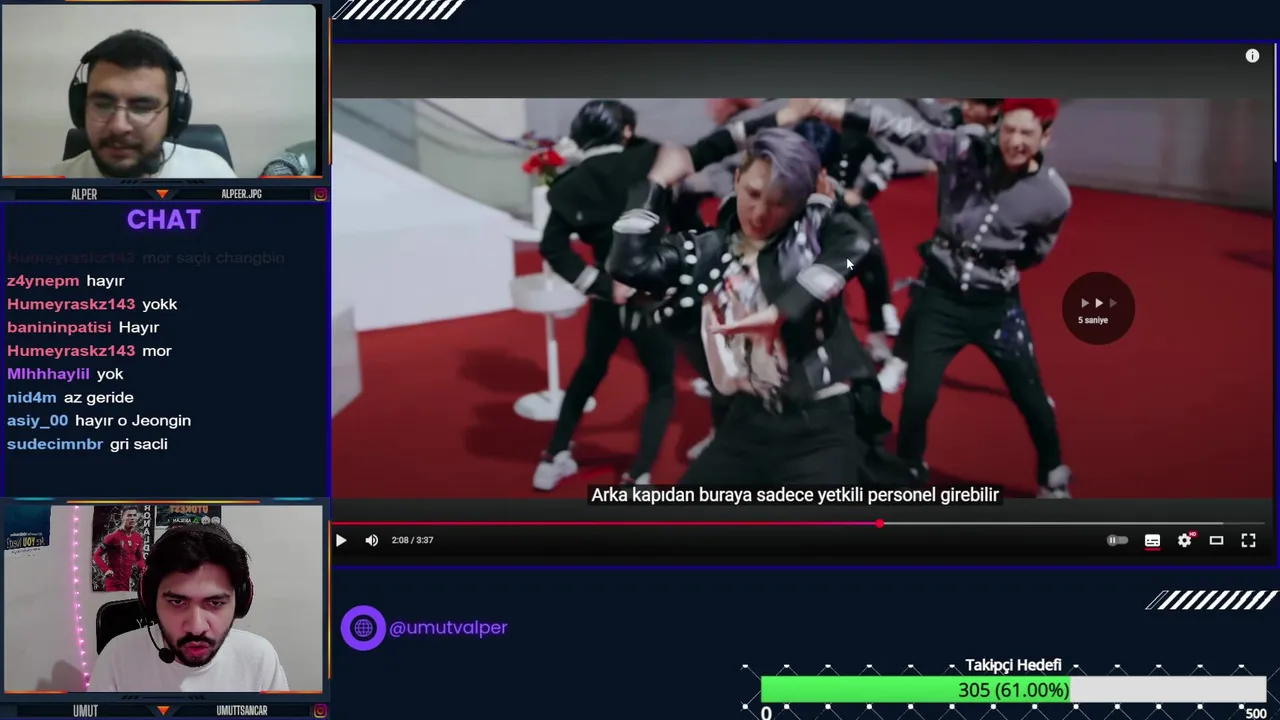Click the 'hayır o Jeongin' chat message
Screen dimensions: 1280x720
pos(133,421)
